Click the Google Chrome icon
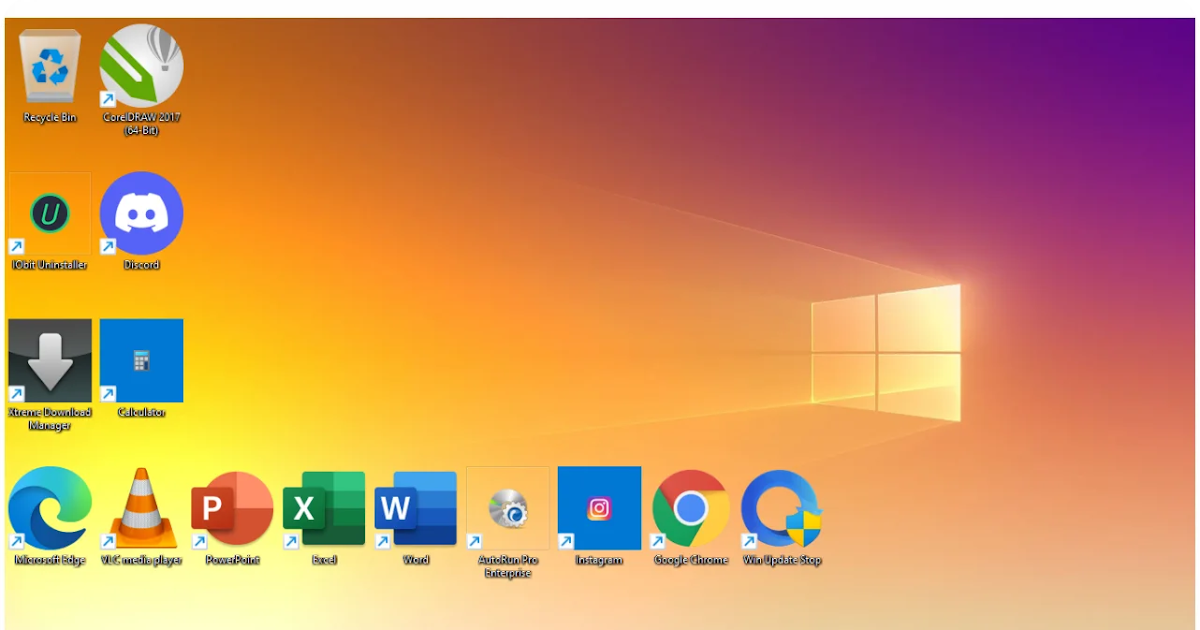This screenshot has height=630, width=1200. tap(691, 508)
